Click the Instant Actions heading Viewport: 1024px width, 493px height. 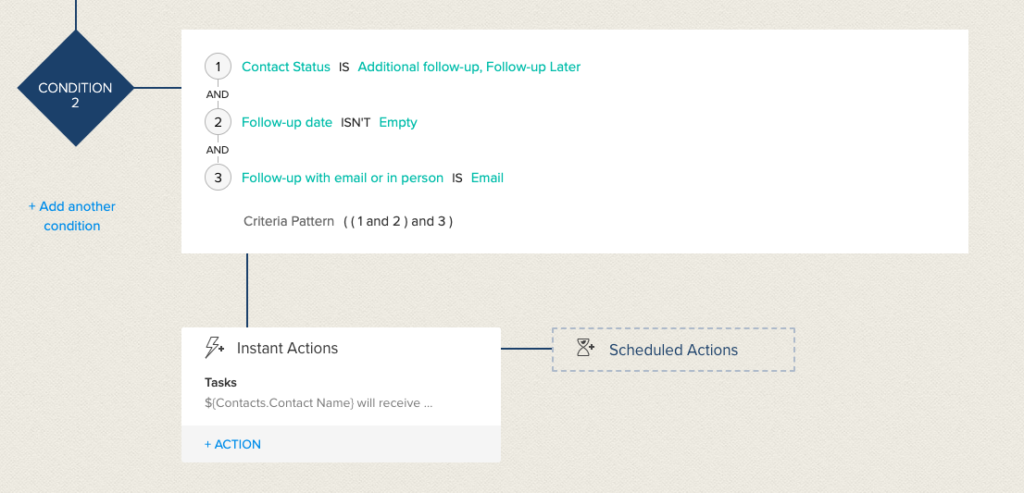click(x=287, y=348)
